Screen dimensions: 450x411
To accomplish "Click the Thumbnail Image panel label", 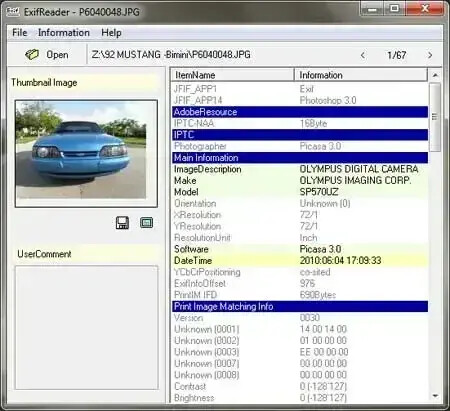I will tap(44, 82).
